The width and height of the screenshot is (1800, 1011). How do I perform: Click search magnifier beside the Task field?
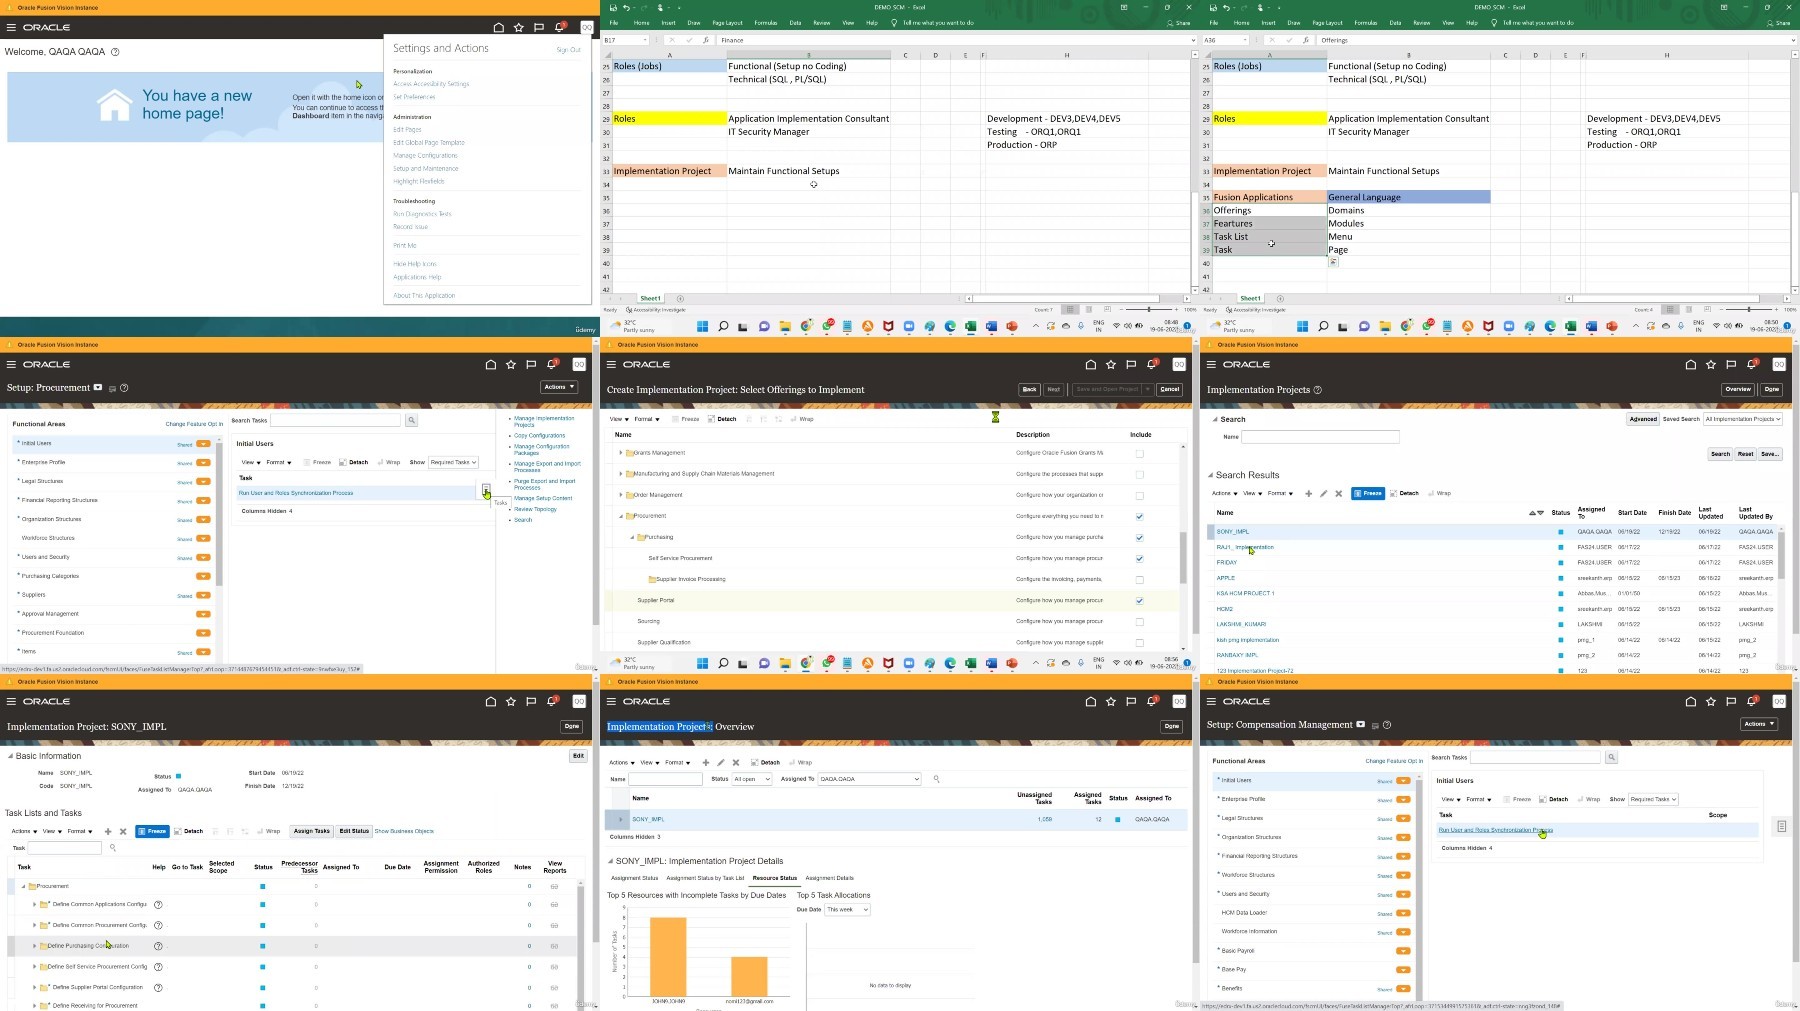pos(113,848)
